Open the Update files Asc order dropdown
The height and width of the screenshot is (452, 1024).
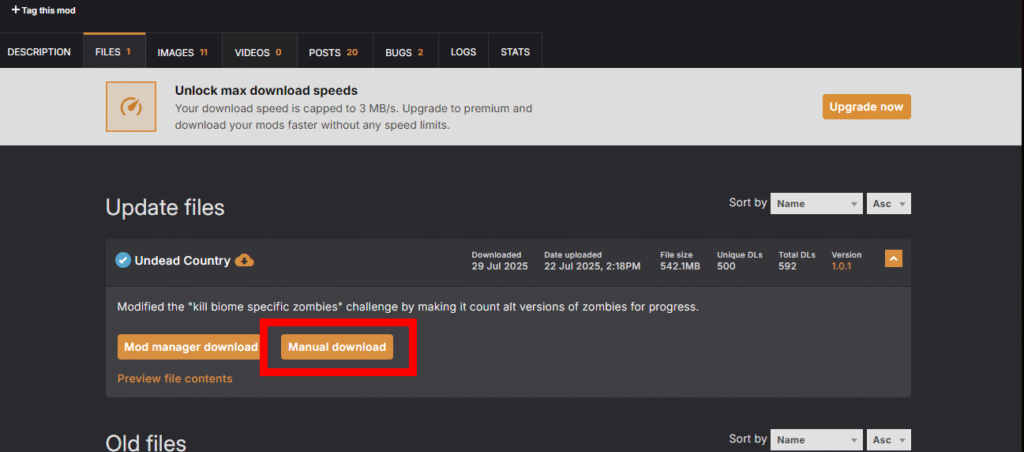(888, 204)
